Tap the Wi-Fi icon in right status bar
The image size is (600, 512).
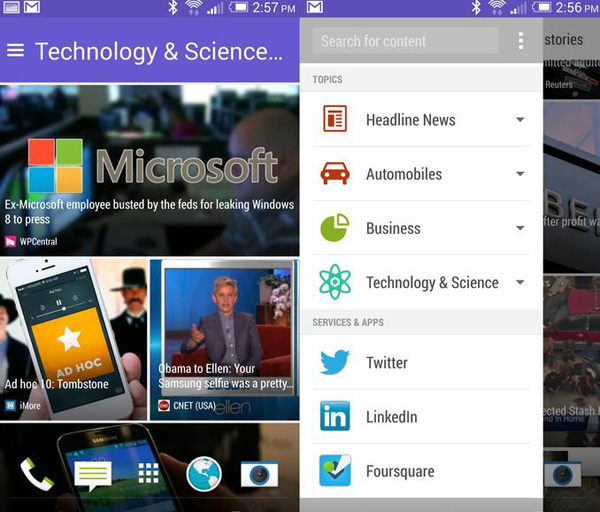click(497, 7)
